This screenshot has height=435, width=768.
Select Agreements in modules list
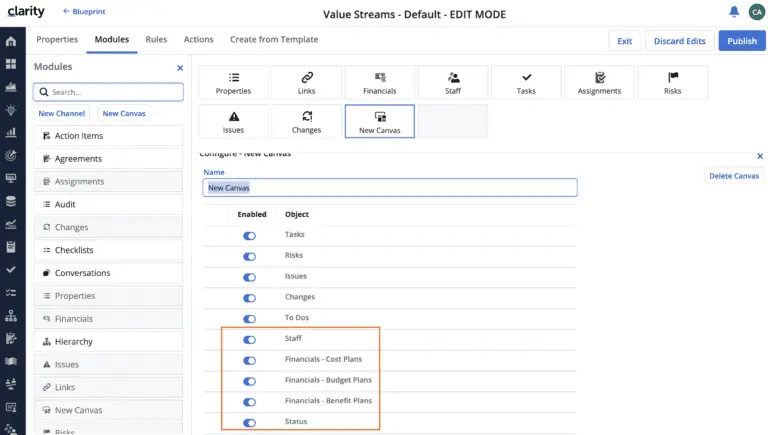(x=108, y=159)
